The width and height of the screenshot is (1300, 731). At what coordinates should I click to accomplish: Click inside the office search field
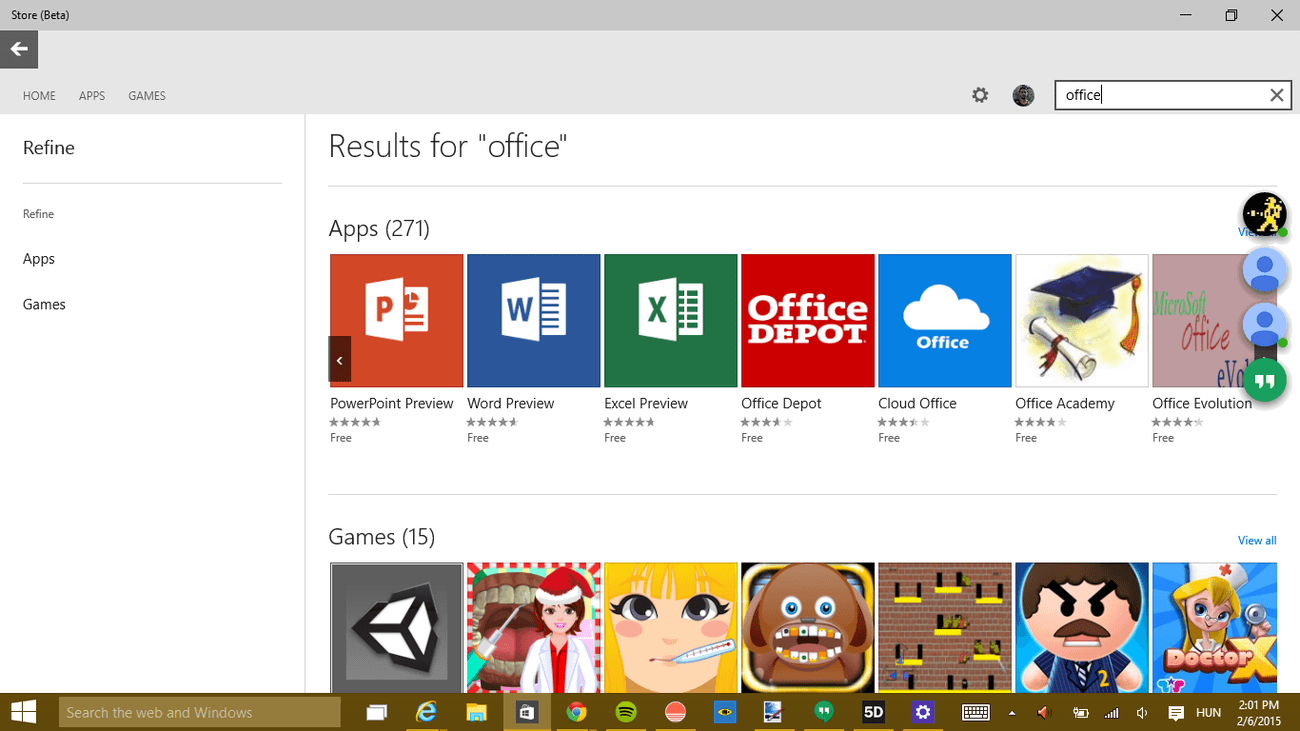coord(1160,95)
